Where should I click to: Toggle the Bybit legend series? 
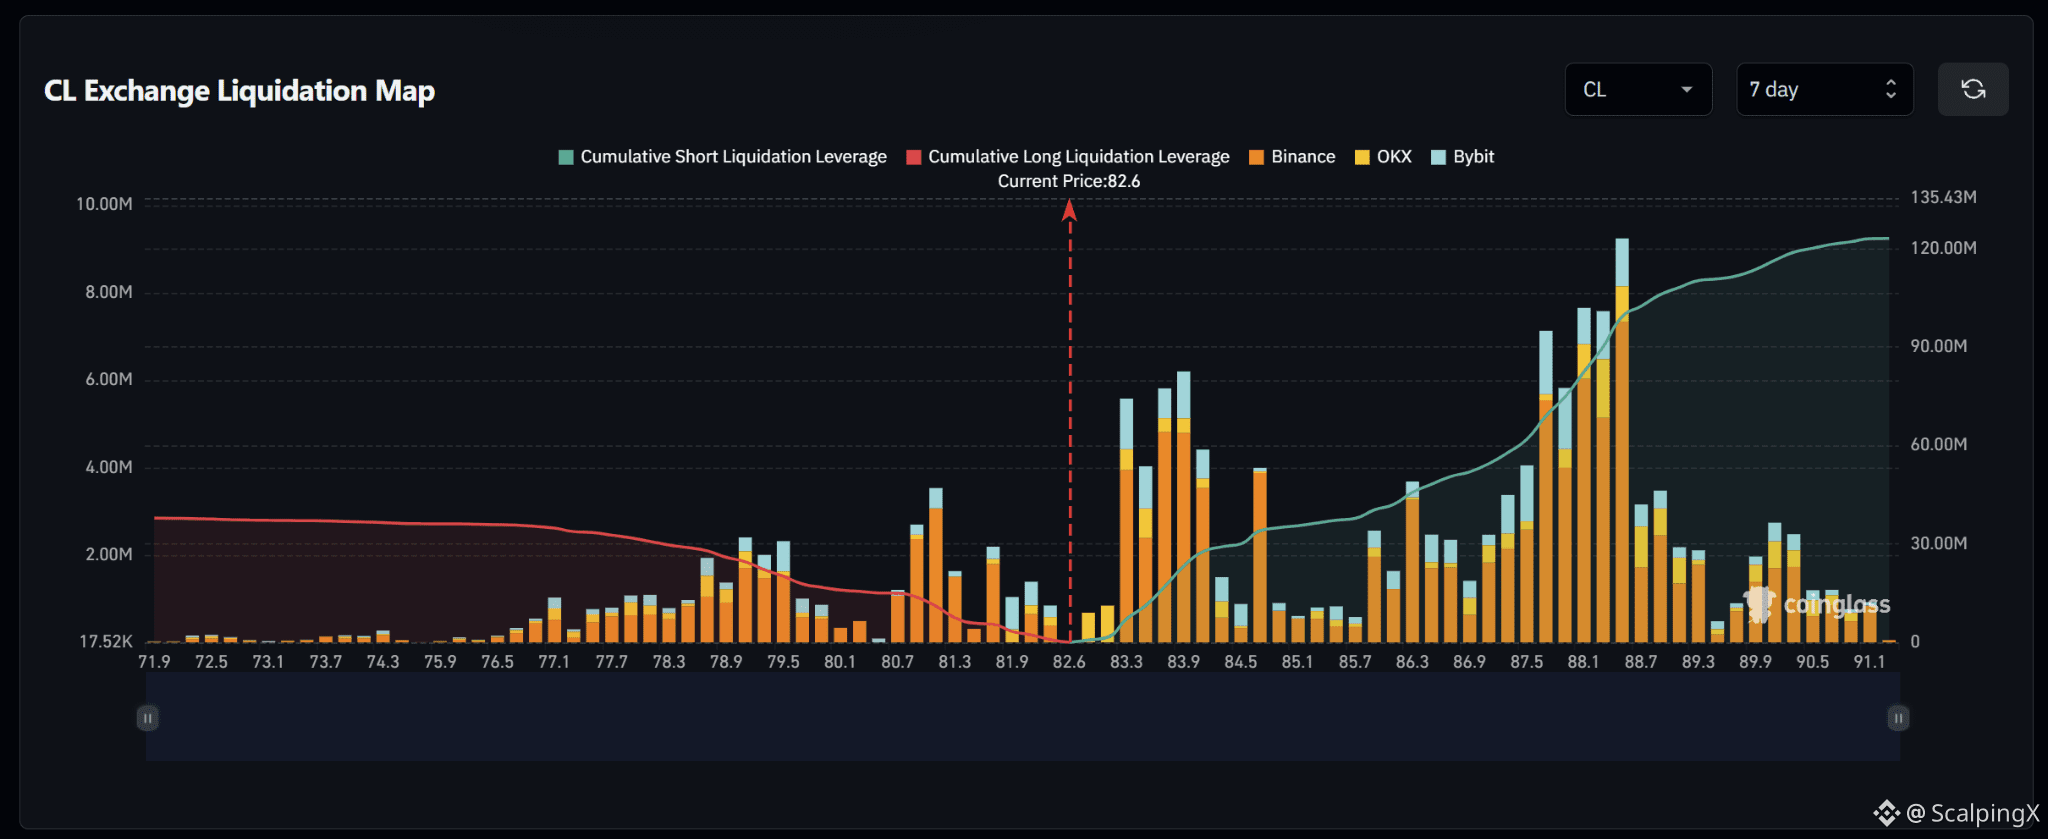pos(1462,157)
